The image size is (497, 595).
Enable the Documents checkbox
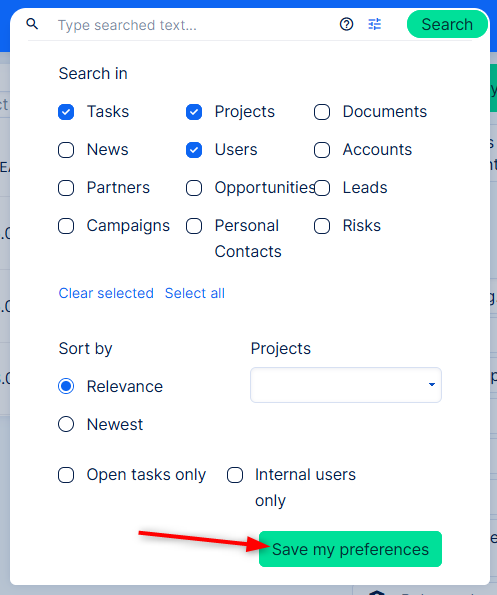(322, 112)
